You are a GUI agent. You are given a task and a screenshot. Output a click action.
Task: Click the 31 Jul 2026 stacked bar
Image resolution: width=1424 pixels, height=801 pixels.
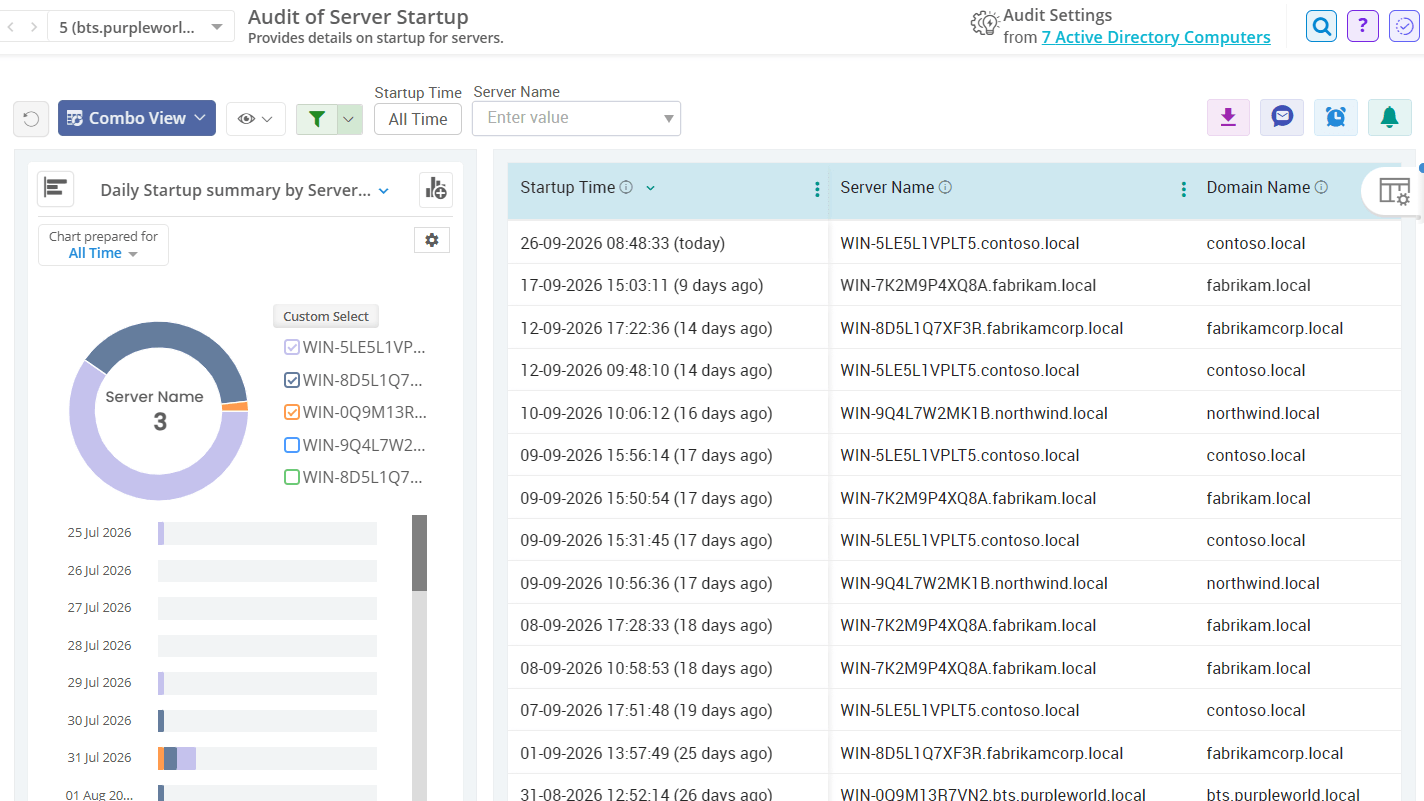pyautogui.click(x=177, y=758)
